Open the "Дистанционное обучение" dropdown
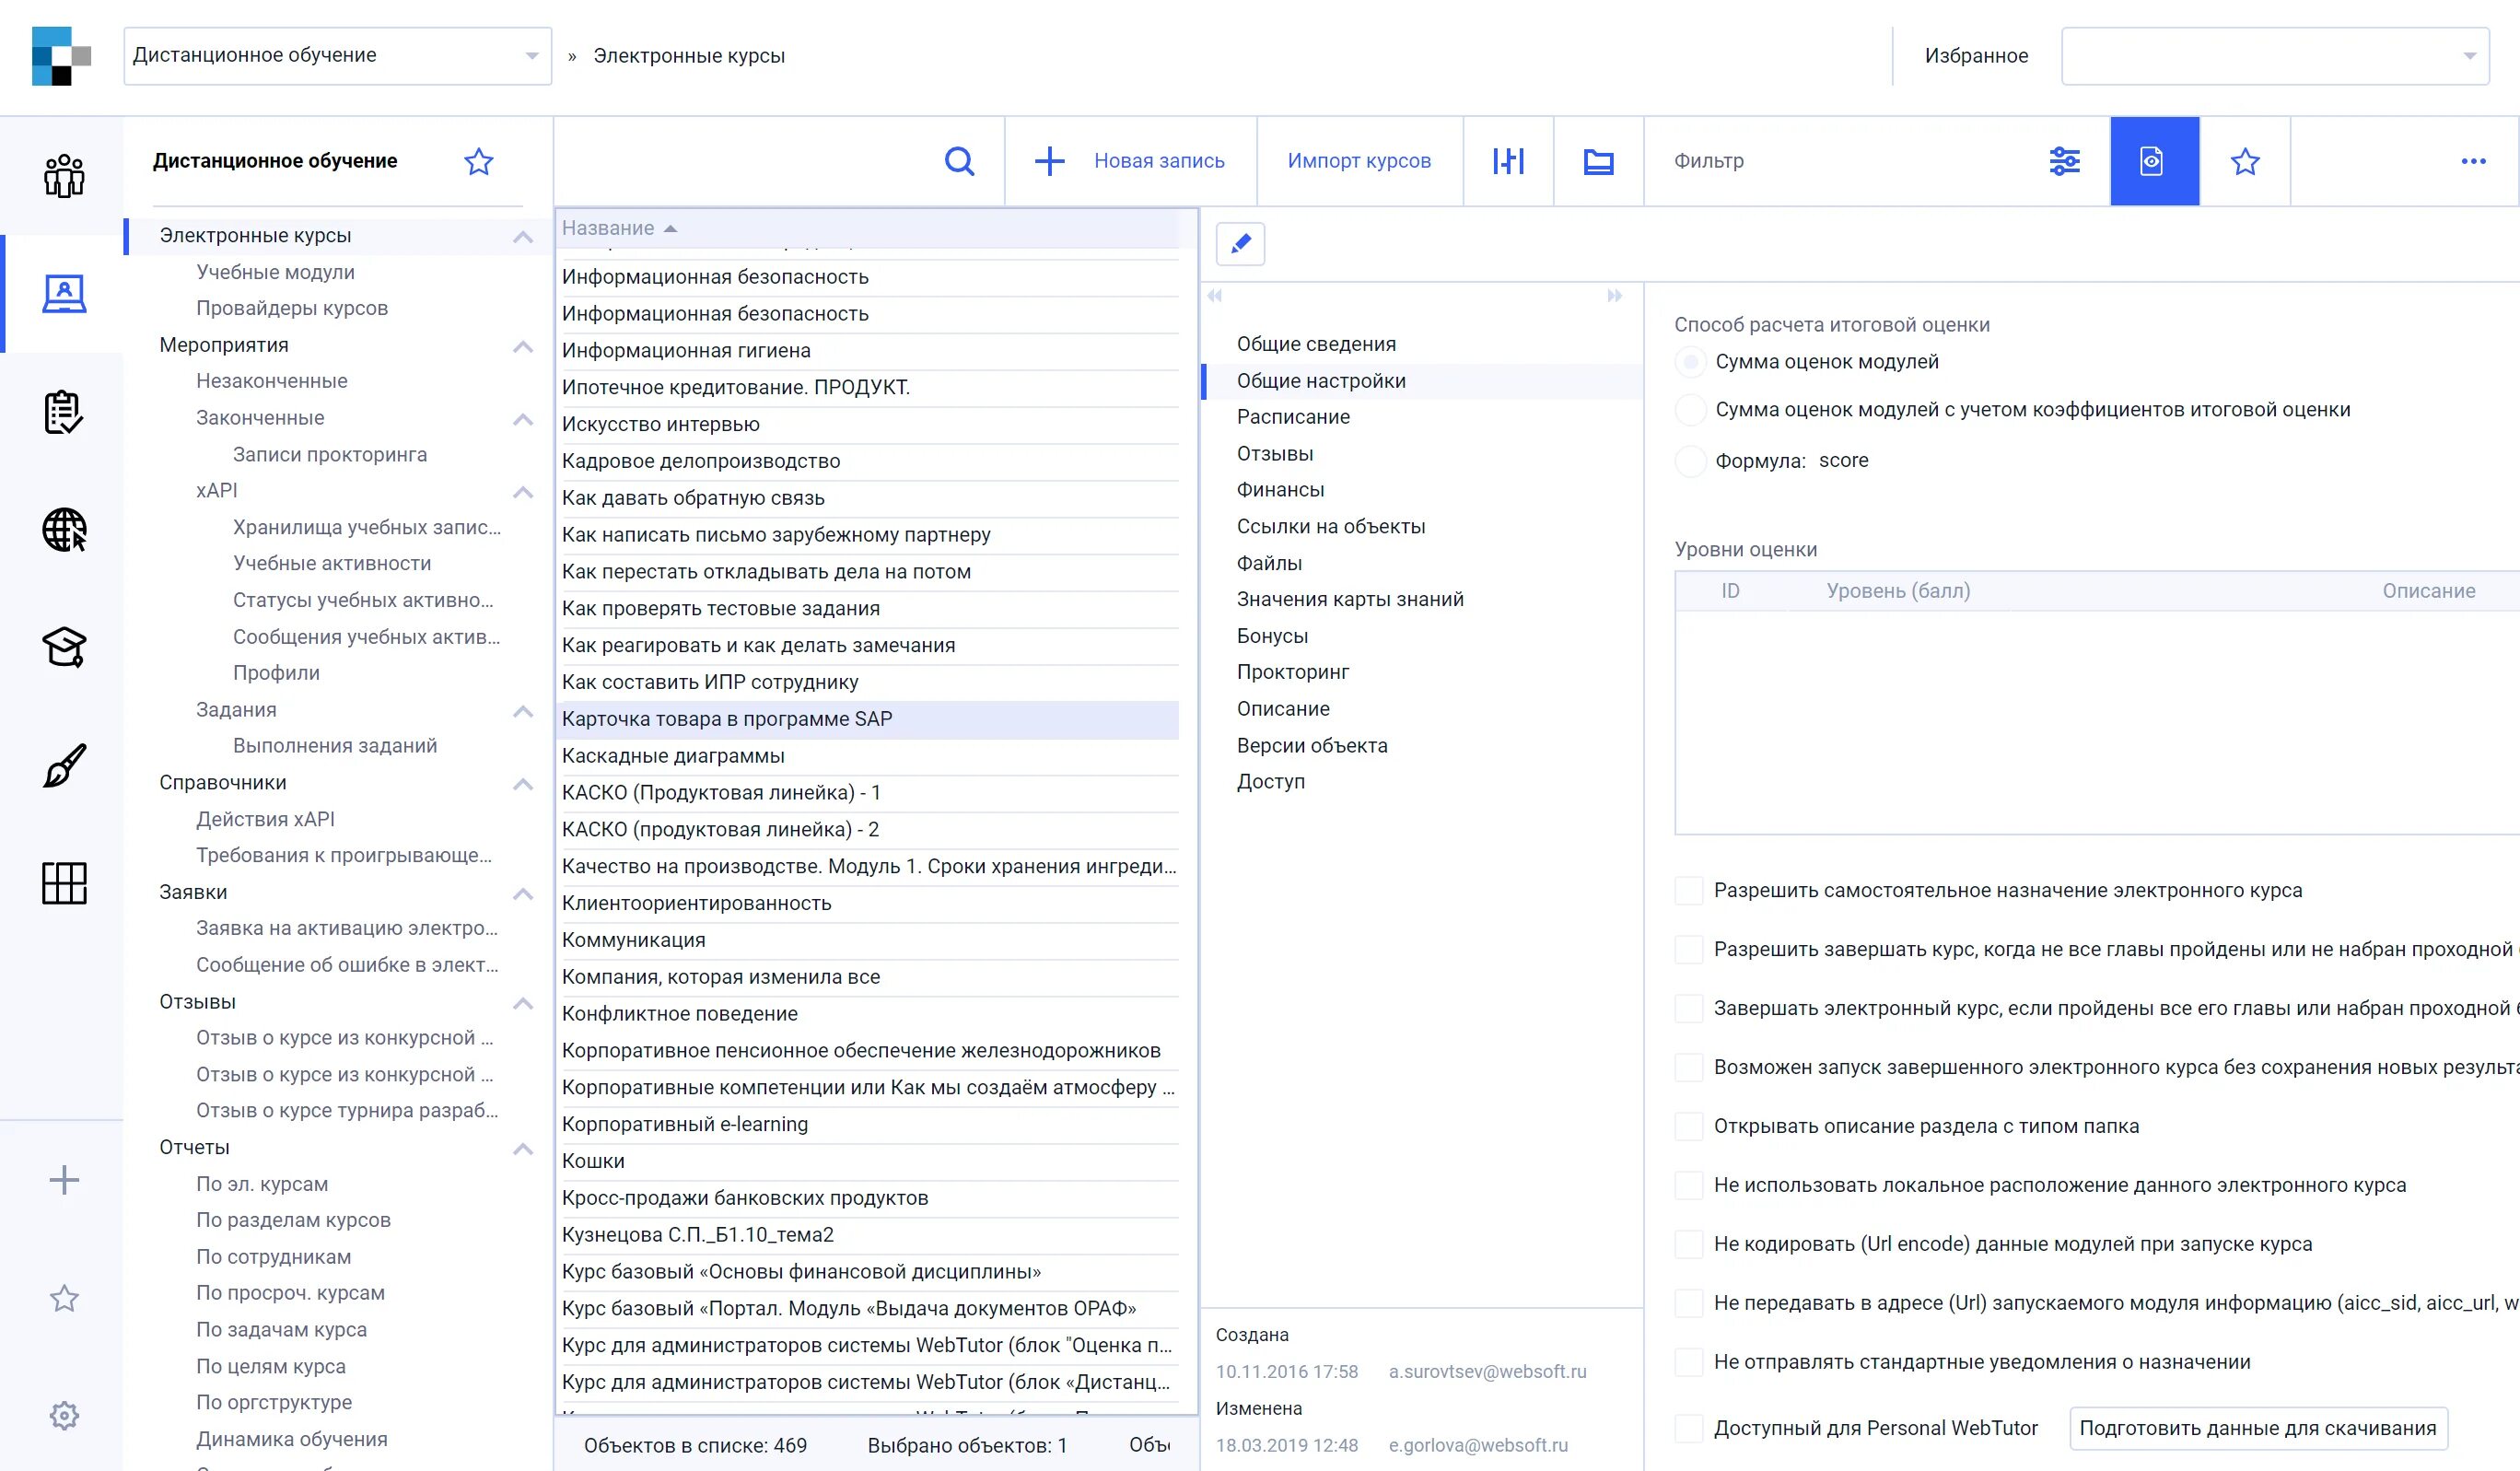Viewport: 2520px width, 1471px height. [337, 56]
